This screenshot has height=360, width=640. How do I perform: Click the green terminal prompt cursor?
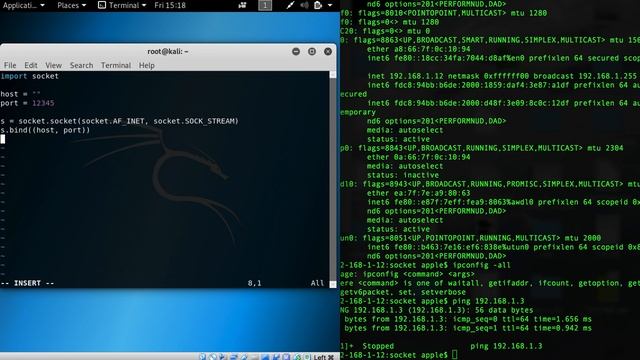tap(455, 355)
